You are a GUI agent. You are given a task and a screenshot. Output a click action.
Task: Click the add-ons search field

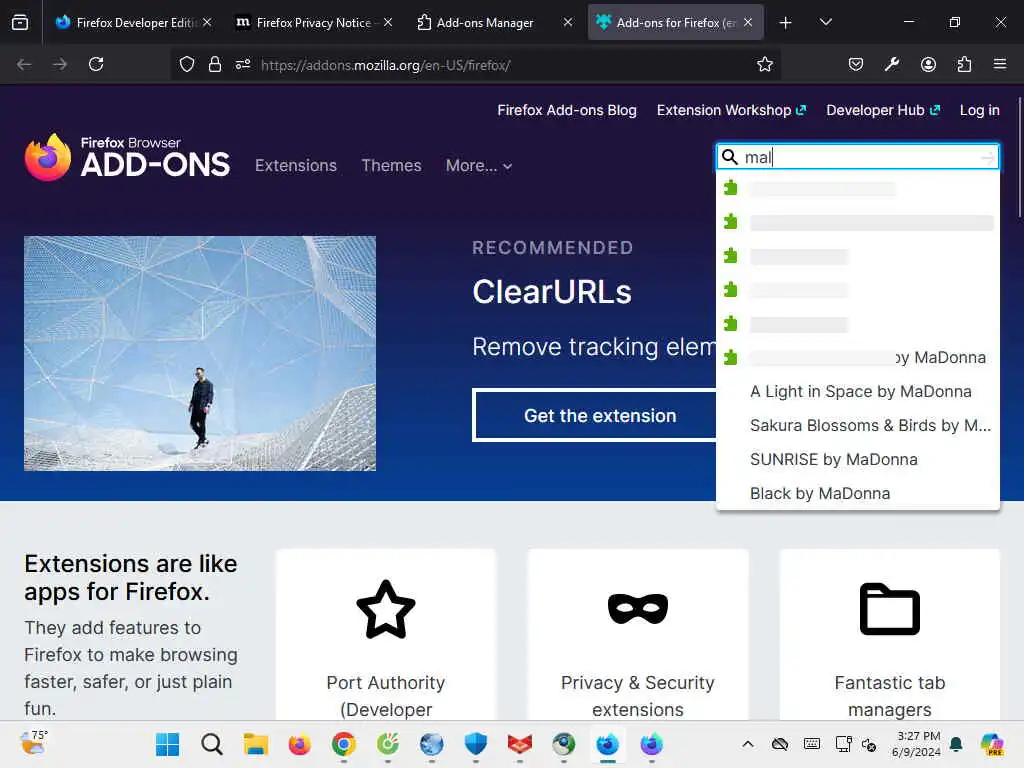[x=859, y=157]
